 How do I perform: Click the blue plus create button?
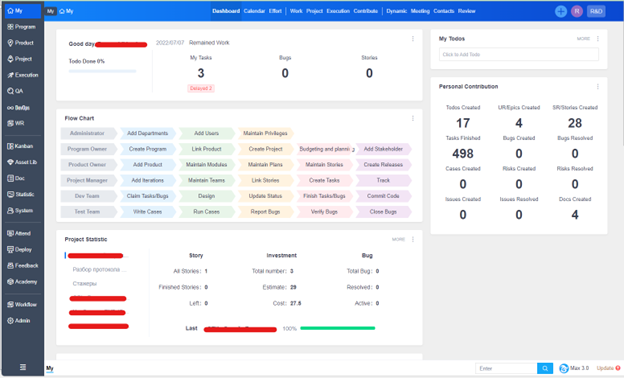coord(561,11)
